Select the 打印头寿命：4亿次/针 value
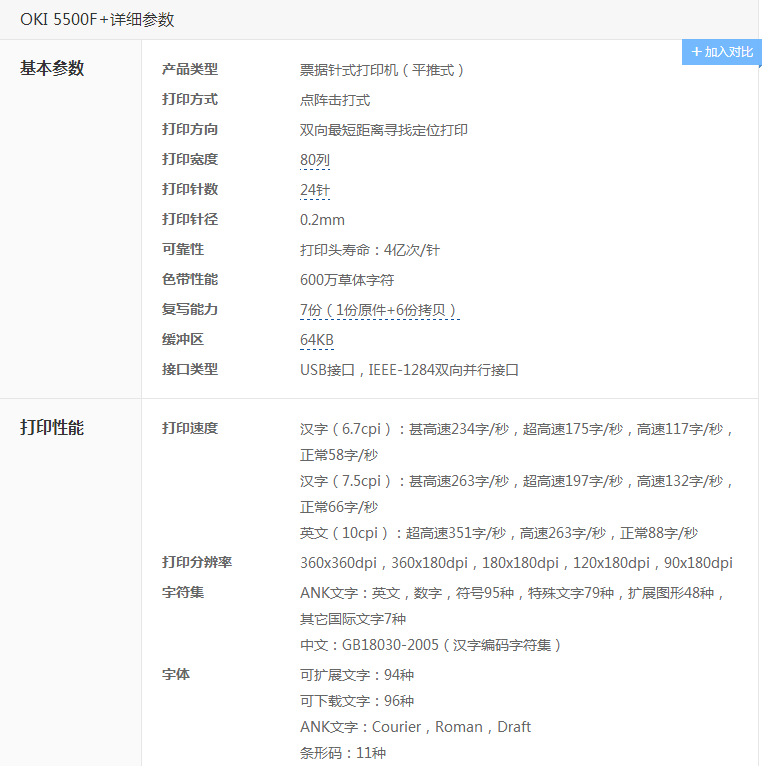 [369, 250]
